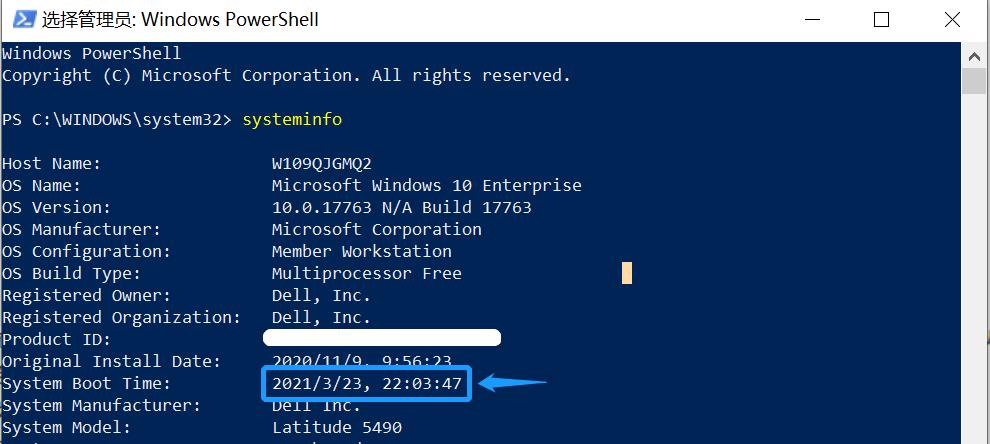Click the System Model value Latitude 5490

pos(336,428)
